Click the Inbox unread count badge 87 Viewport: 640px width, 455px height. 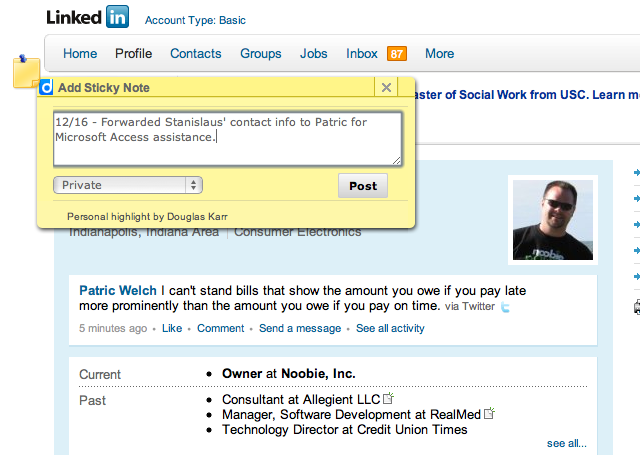coord(396,54)
